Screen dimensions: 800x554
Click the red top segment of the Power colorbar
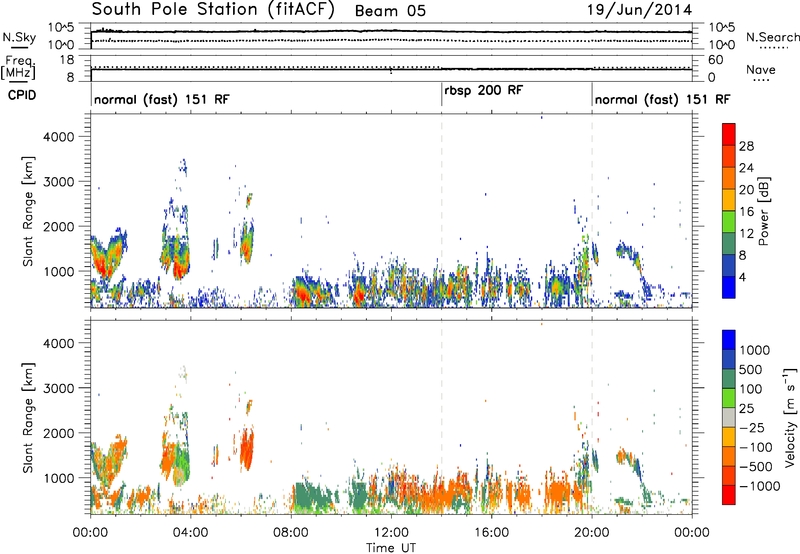tap(729, 134)
